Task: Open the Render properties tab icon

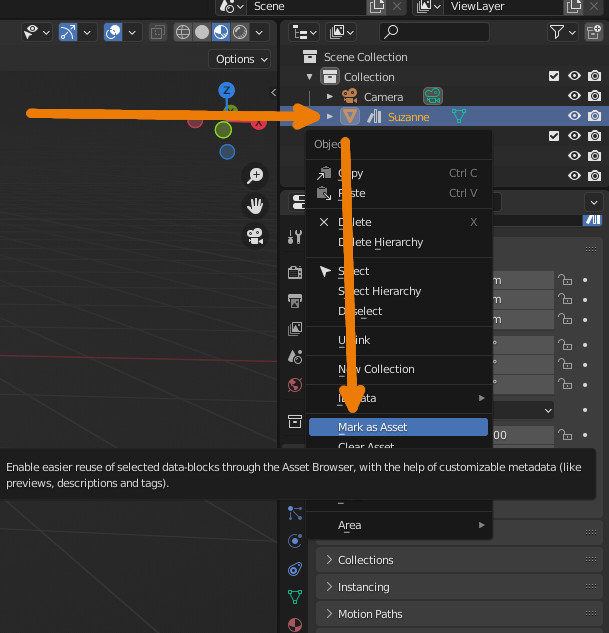Action: [x=295, y=272]
